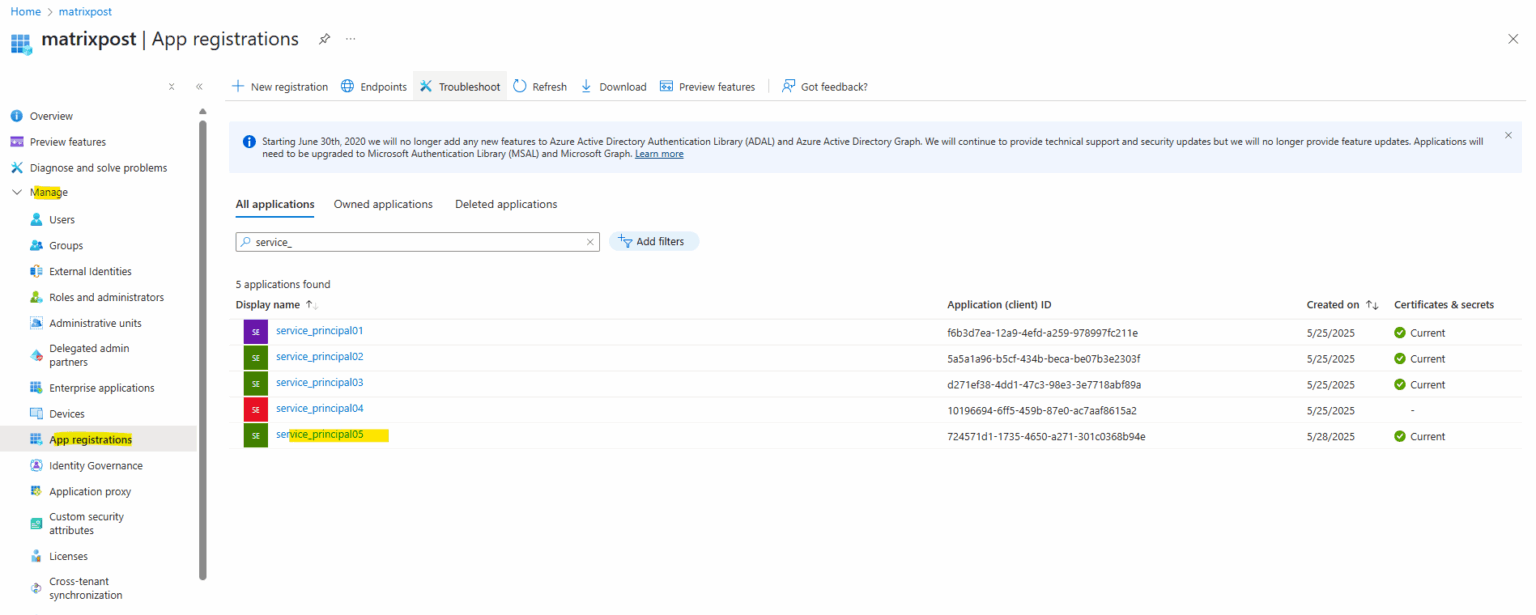1536x615 pixels.
Task: Open service_principal05 registration
Action: pyautogui.click(x=319, y=436)
